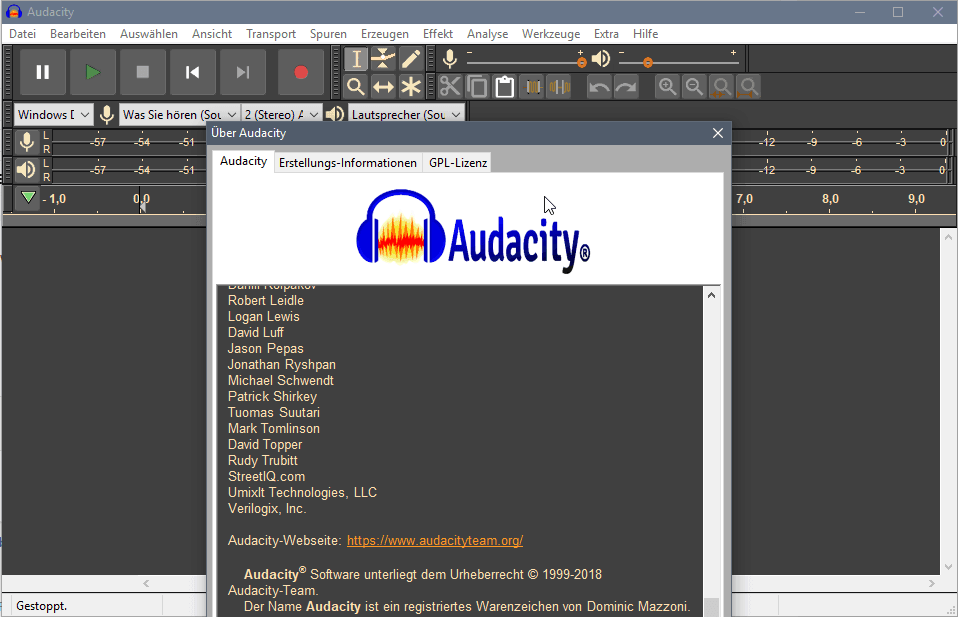Click the Copy icon
Viewport: 958px width, 617px height.
(x=478, y=87)
